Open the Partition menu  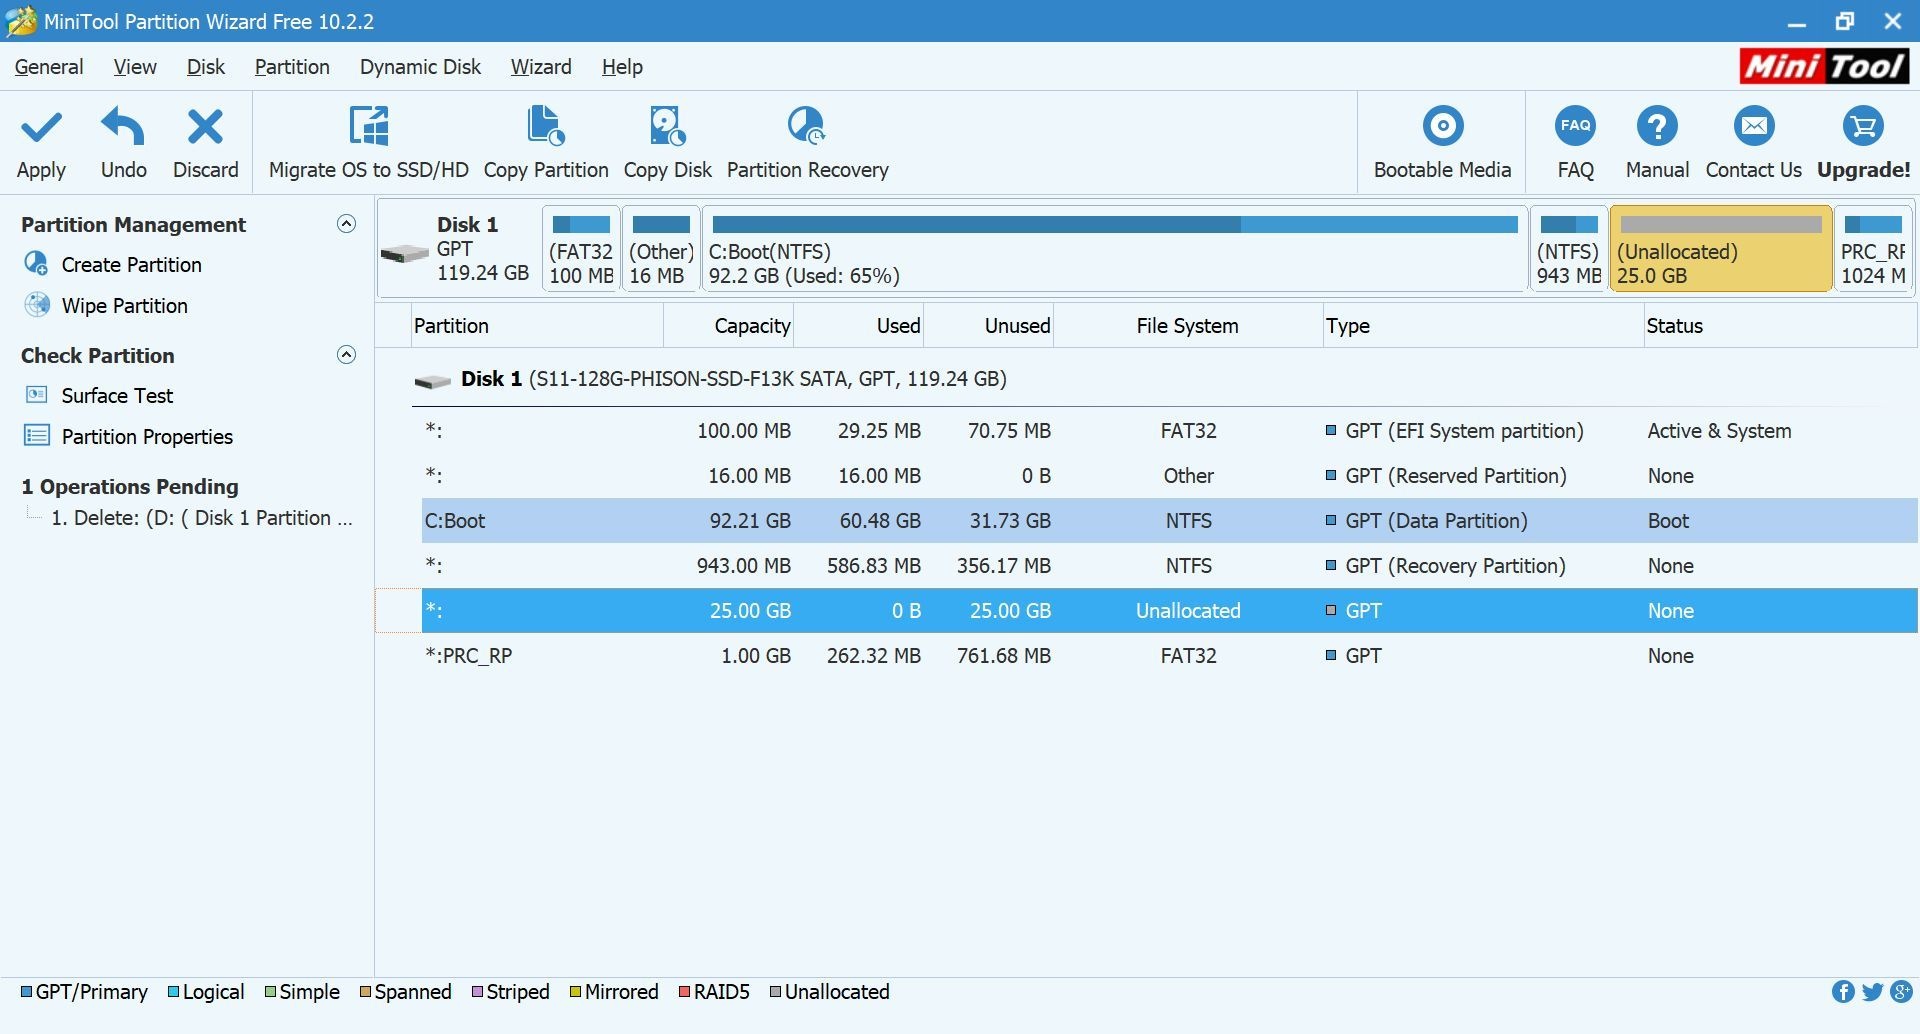[x=292, y=66]
